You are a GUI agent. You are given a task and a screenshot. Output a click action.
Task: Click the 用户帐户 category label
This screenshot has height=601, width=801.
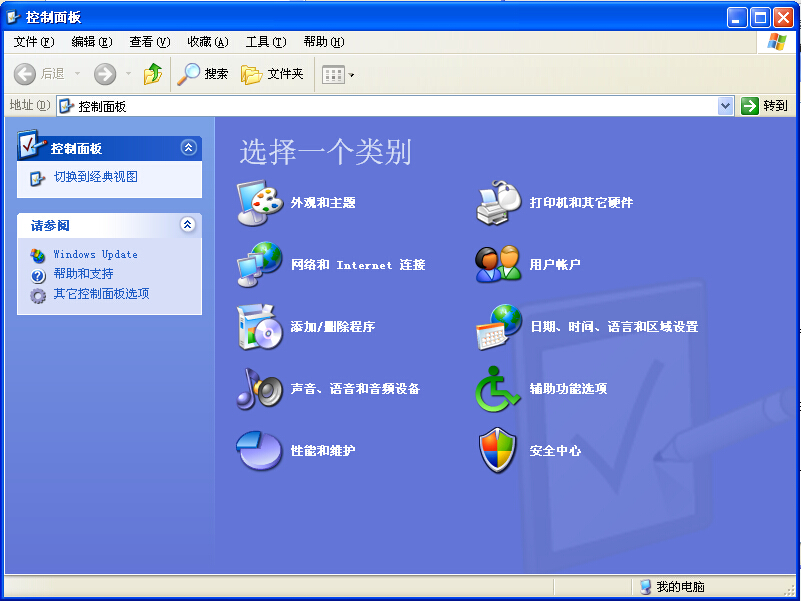point(555,265)
